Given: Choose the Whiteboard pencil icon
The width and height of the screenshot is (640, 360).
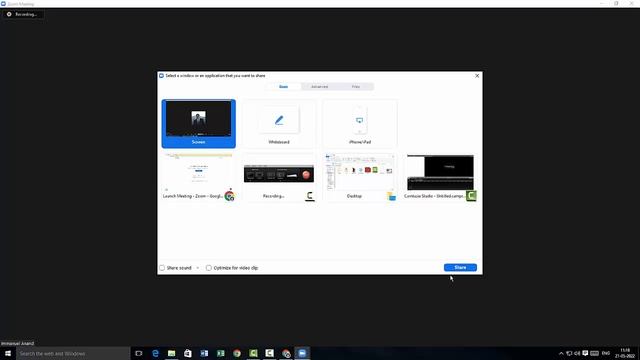Looking at the screenshot, I should point(279,120).
